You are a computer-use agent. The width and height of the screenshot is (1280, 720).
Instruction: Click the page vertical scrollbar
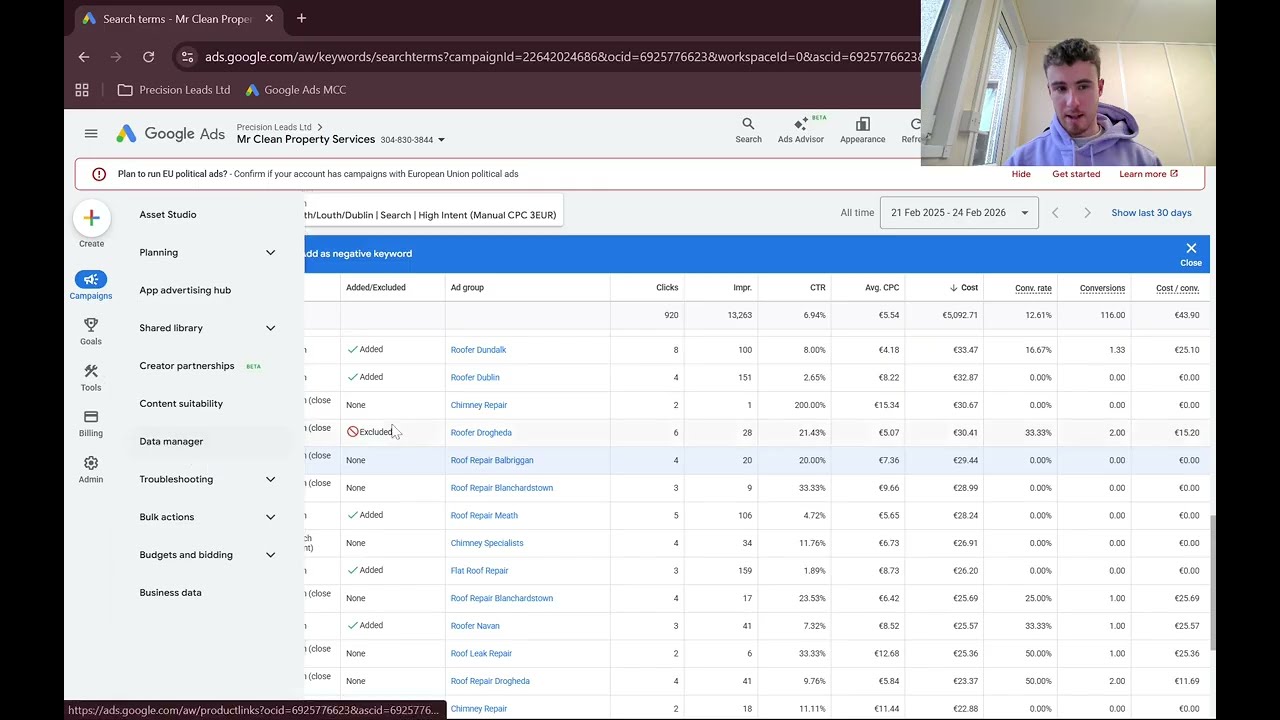point(1214,583)
